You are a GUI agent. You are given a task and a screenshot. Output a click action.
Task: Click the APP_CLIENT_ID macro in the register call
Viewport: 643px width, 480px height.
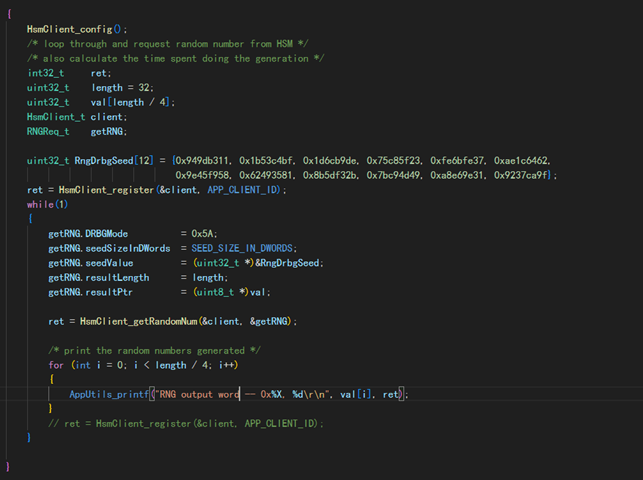coord(243,190)
